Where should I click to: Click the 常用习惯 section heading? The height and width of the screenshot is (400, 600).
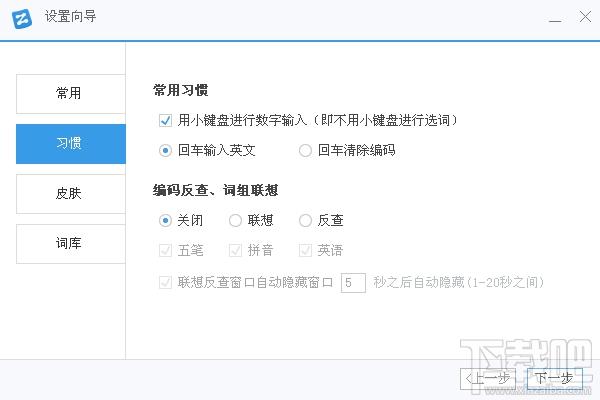[x=181, y=90]
